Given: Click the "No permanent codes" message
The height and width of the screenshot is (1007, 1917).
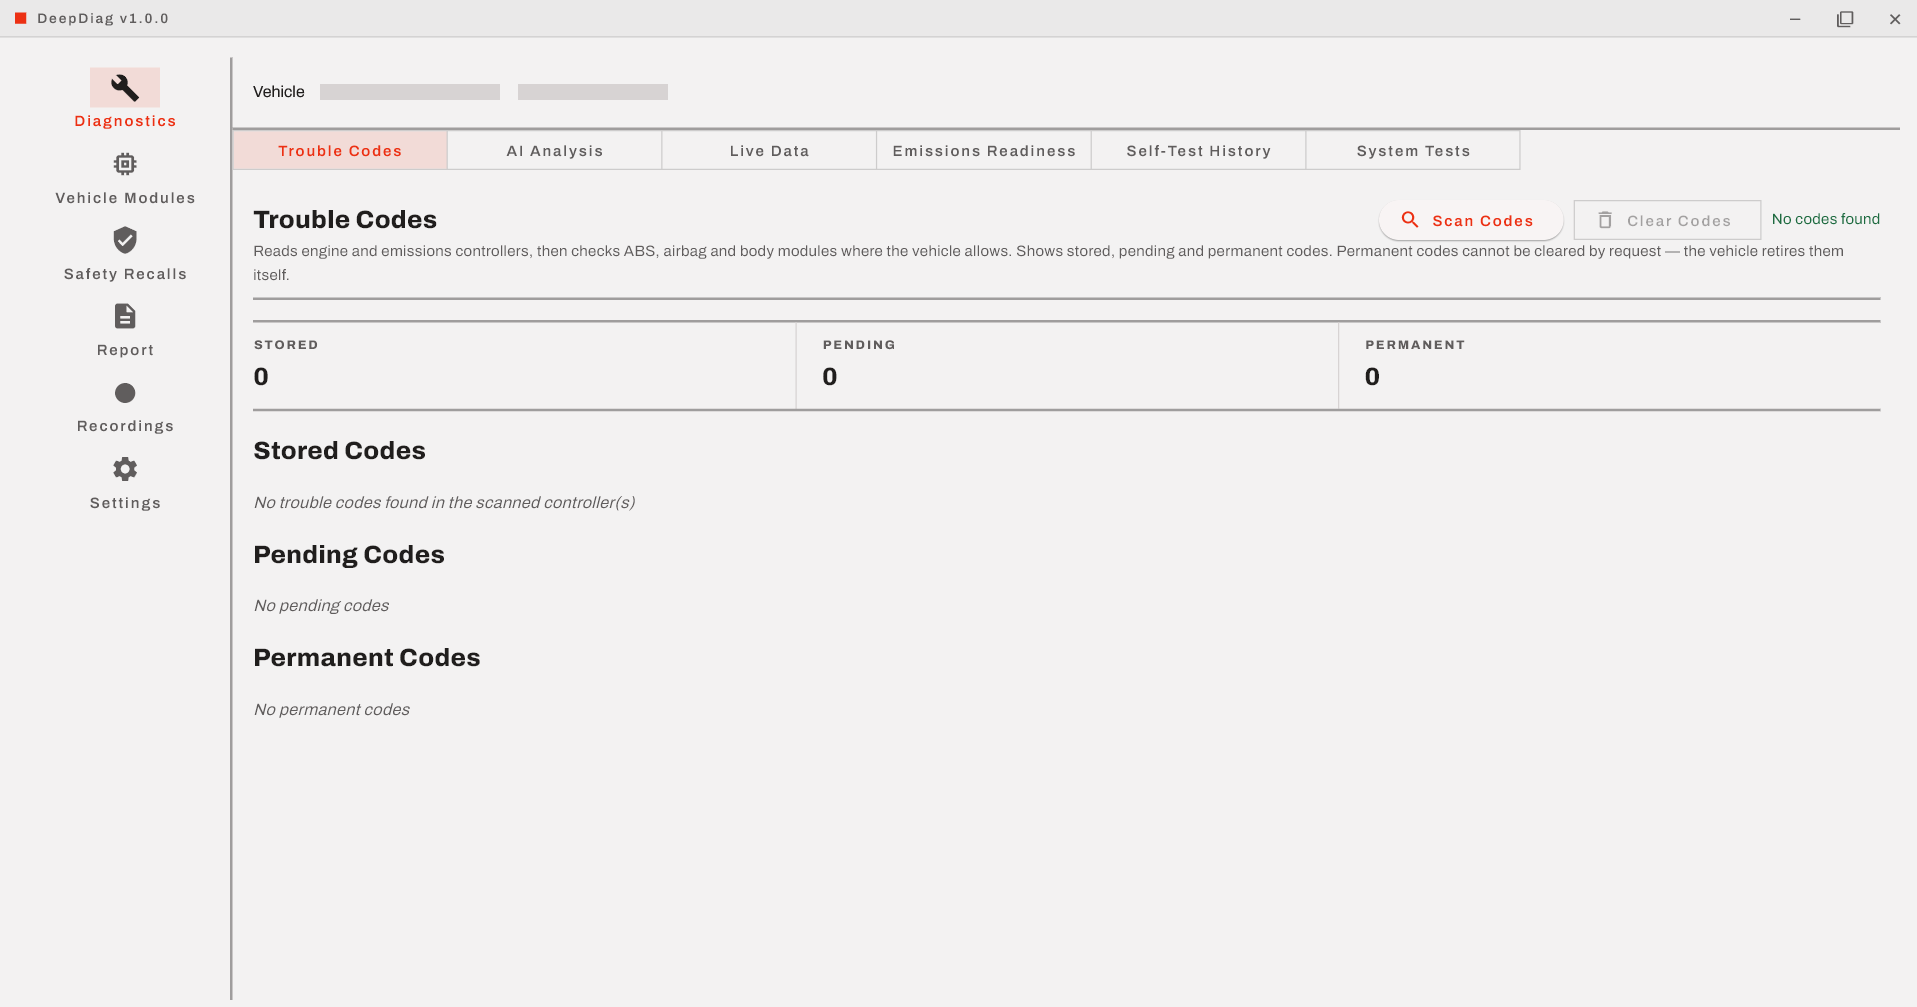Looking at the screenshot, I should 331,709.
